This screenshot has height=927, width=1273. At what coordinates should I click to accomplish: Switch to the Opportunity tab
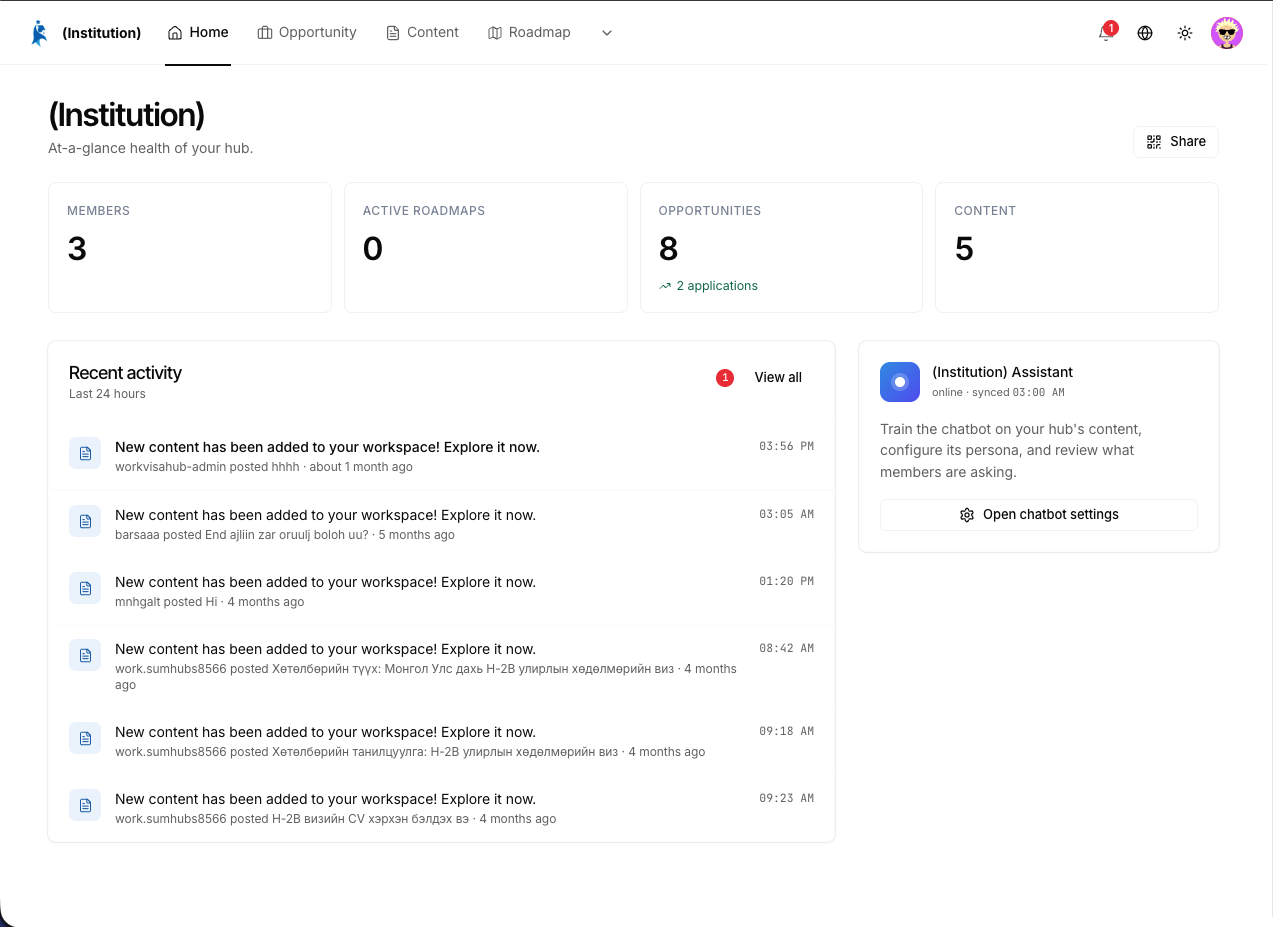pyautogui.click(x=307, y=32)
